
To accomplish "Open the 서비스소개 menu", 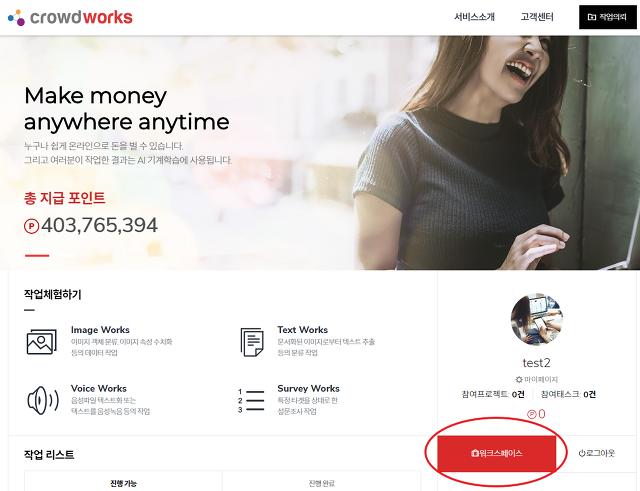I will tap(474, 17).
